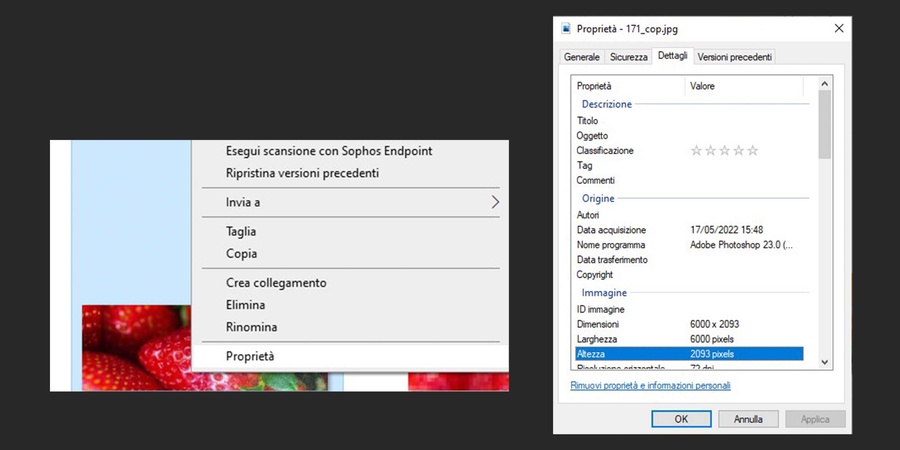Give a five-star Classificazione rating
This screenshot has height=450, width=900.
click(x=753, y=151)
